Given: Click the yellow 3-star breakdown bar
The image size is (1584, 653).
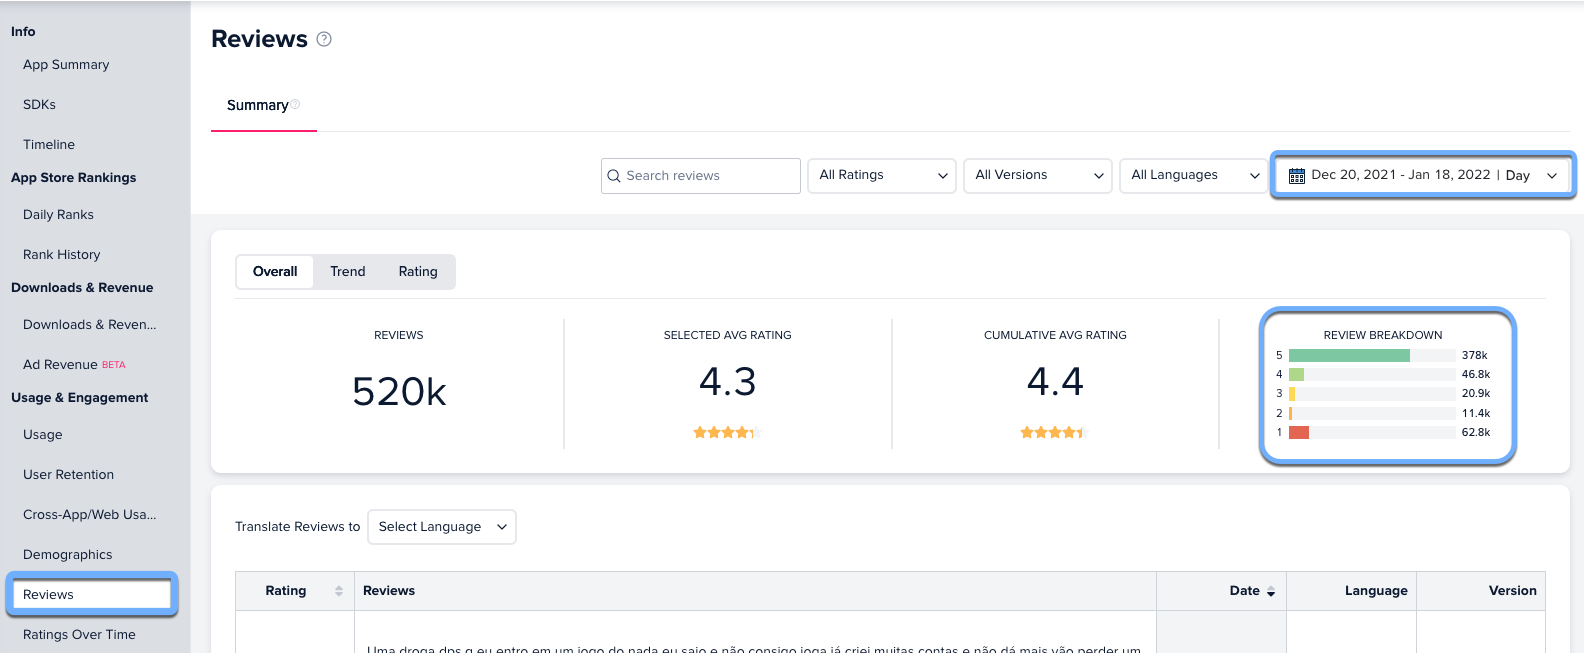Looking at the screenshot, I should 1292,393.
